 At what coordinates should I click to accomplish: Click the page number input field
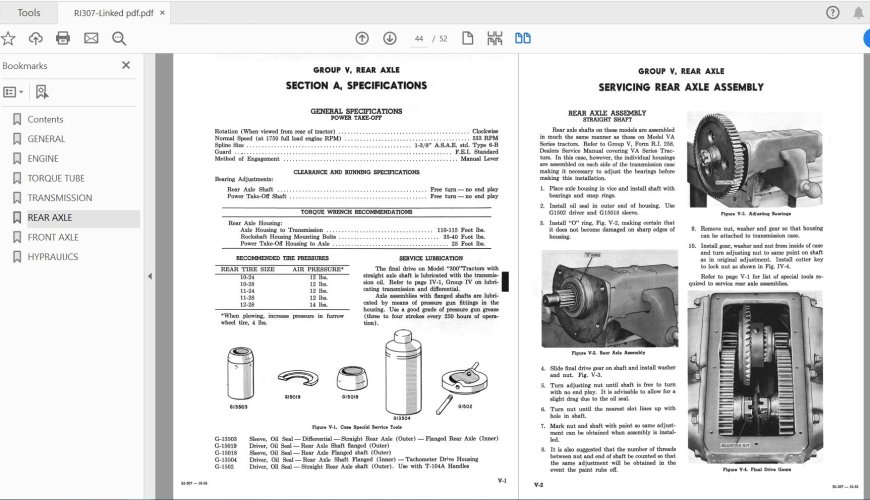421,38
